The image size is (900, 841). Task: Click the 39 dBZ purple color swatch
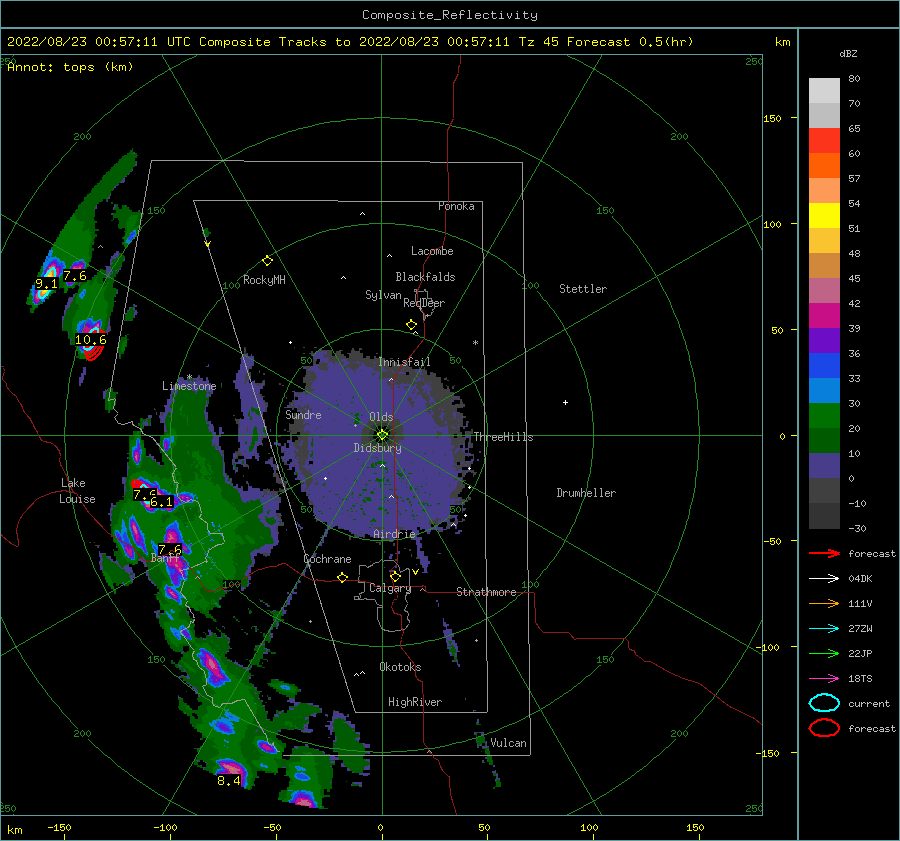824,341
